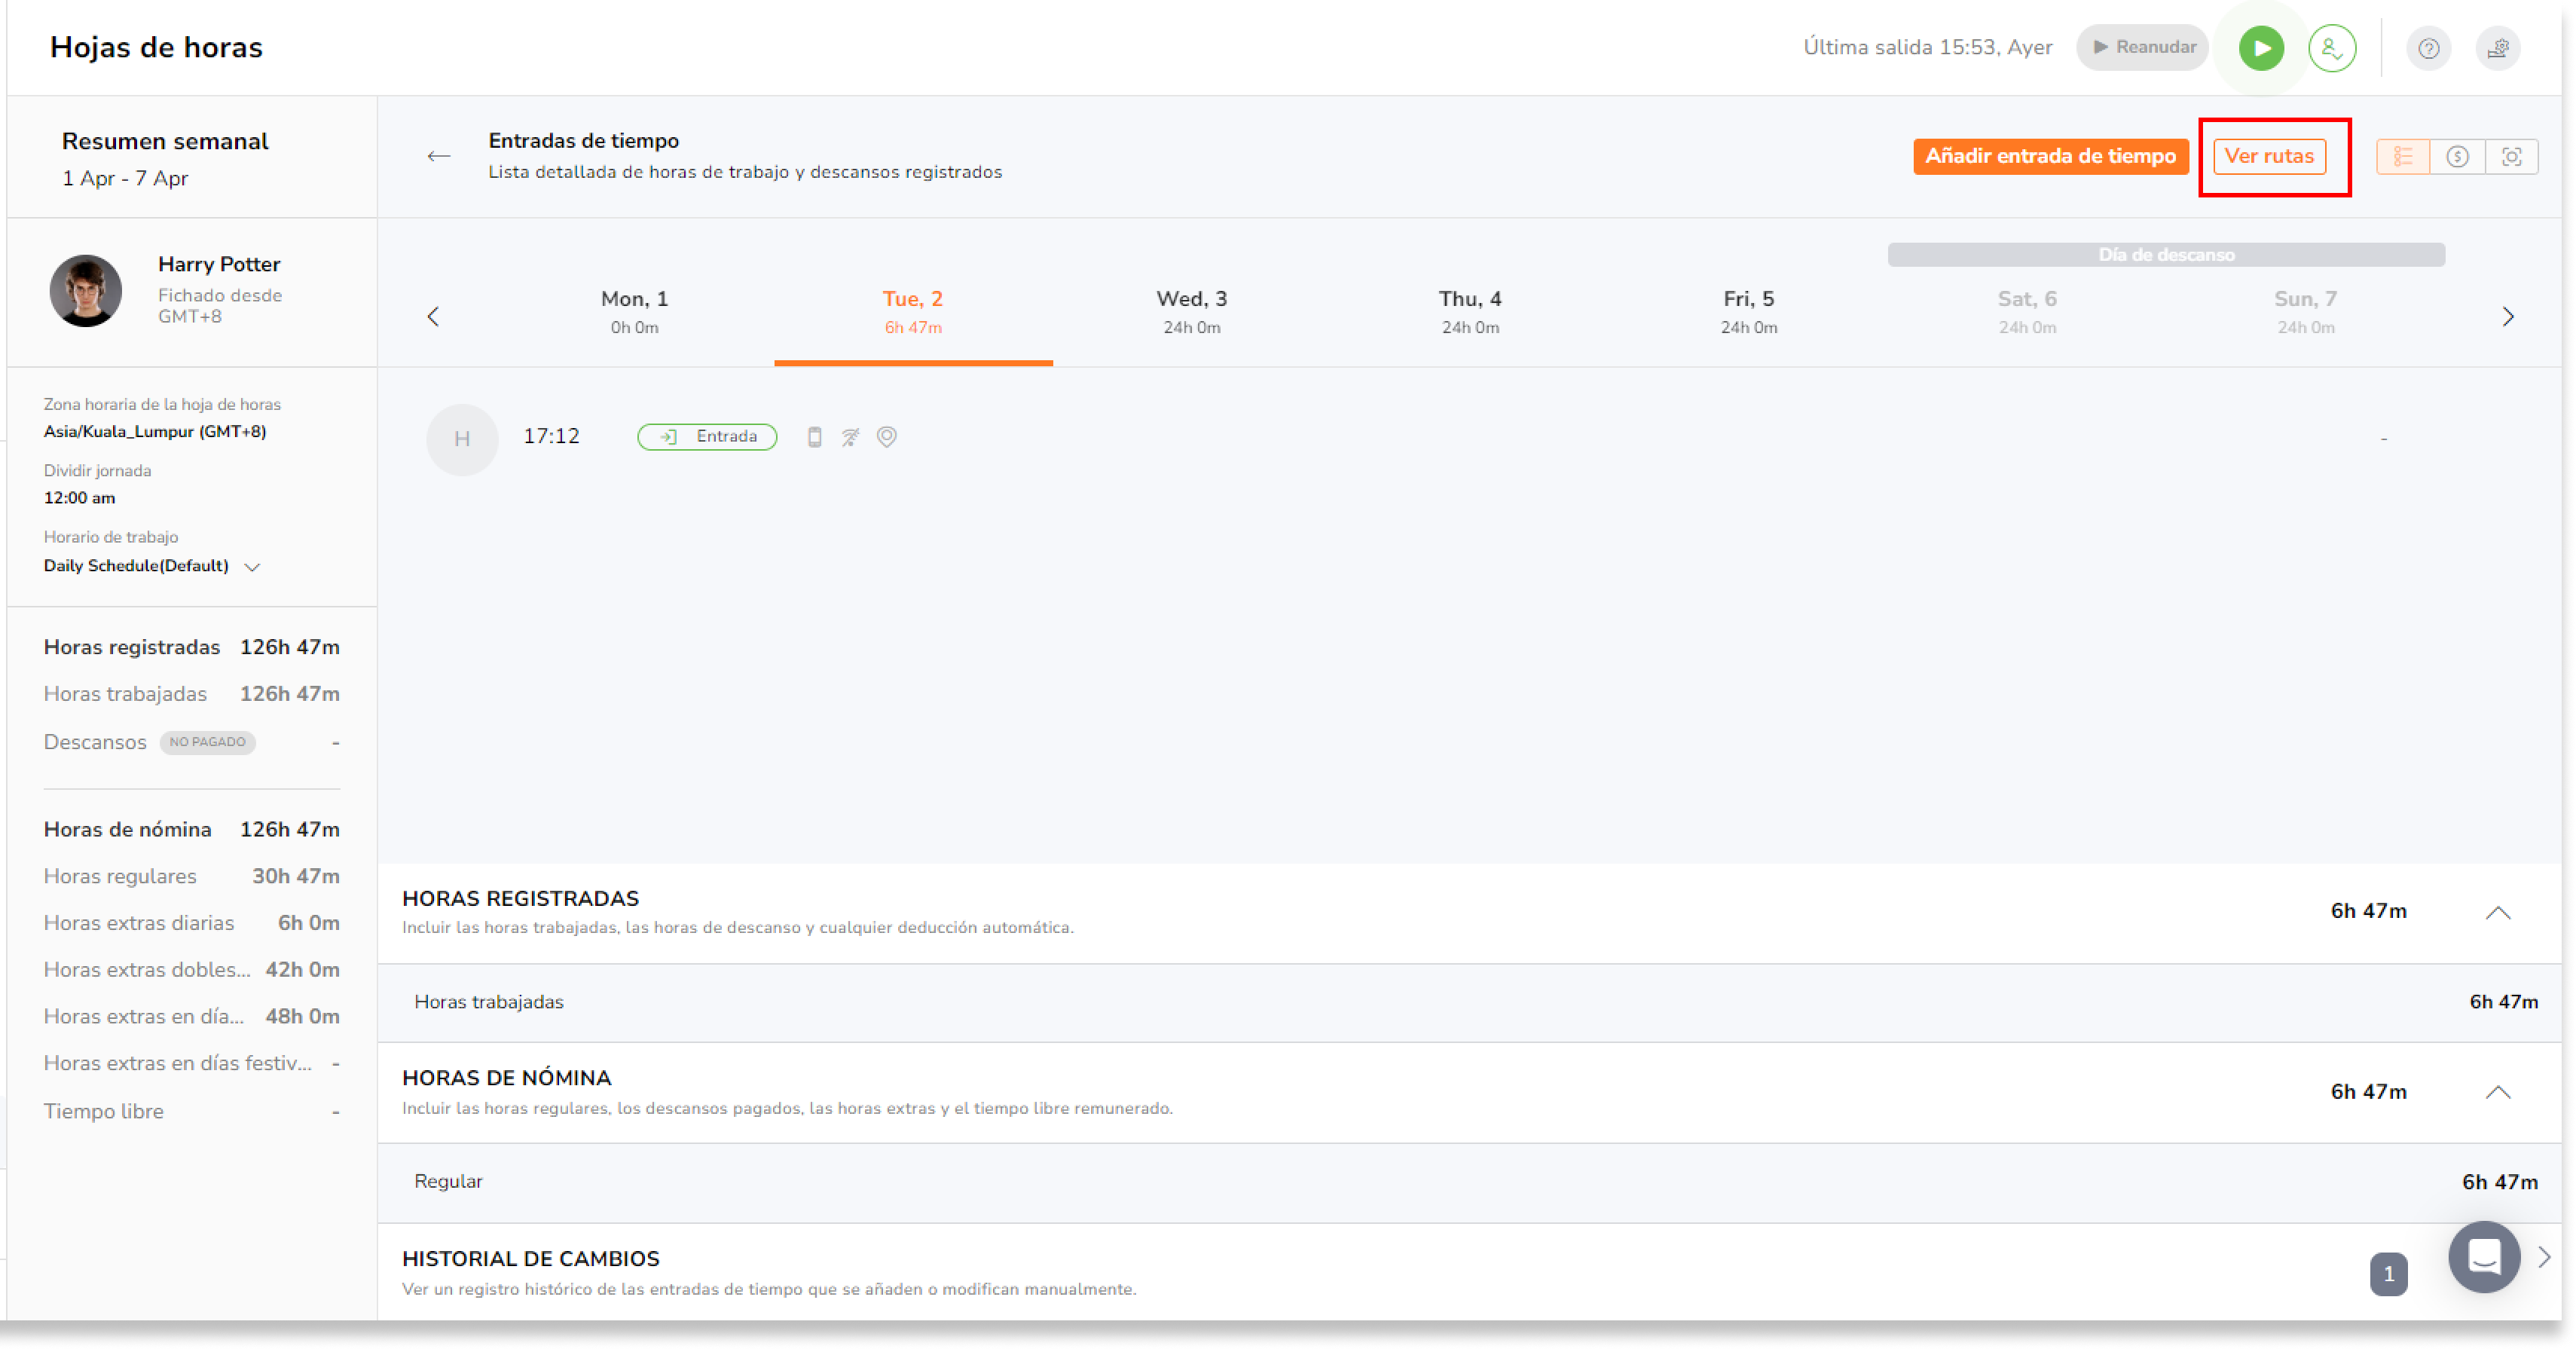Image resolution: width=2576 pixels, height=1349 pixels.
Task: Click Harry Potter's profile photo
Action: point(86,290)
